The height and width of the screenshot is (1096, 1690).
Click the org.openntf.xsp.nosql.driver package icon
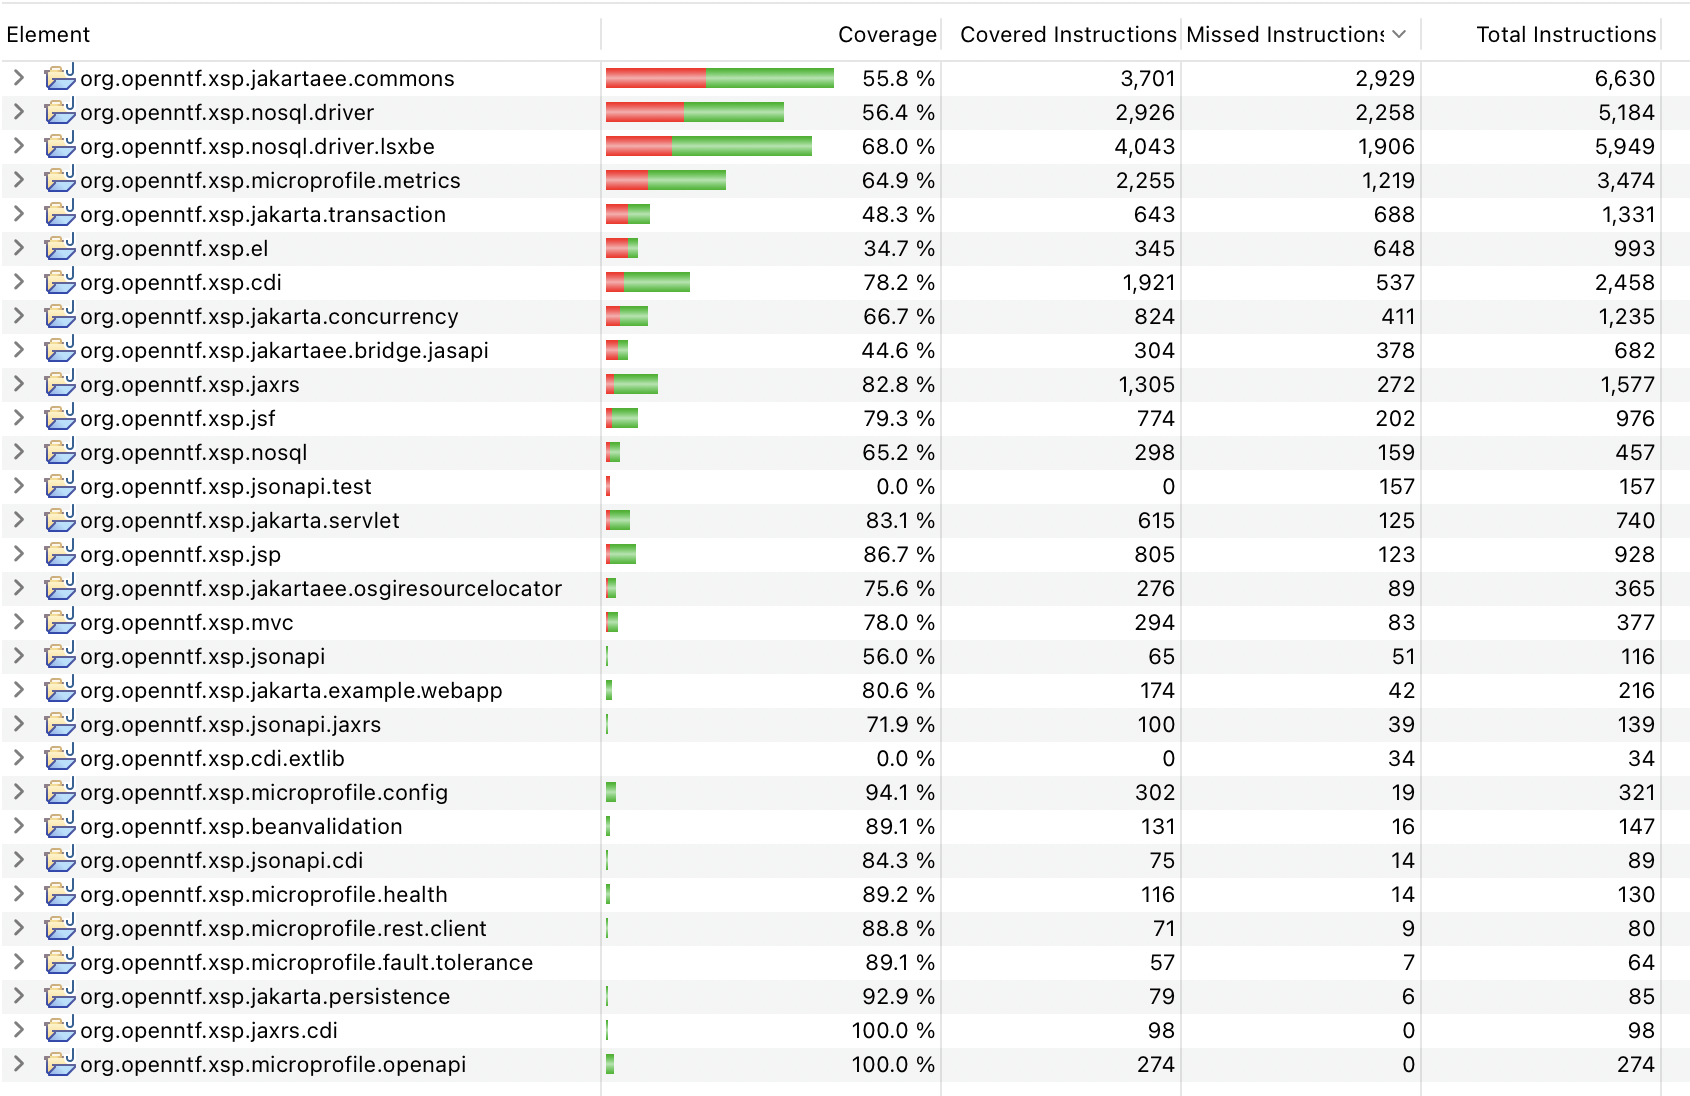[60, 112]
